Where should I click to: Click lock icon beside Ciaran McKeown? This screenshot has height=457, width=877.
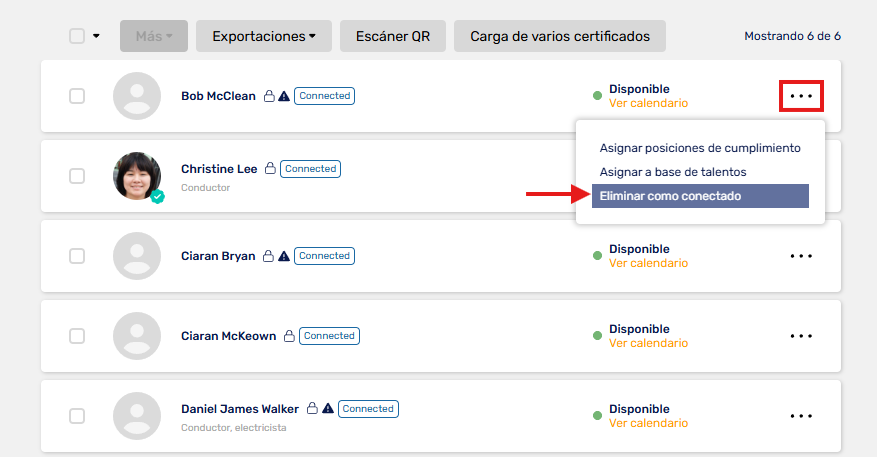click(289, 336)
